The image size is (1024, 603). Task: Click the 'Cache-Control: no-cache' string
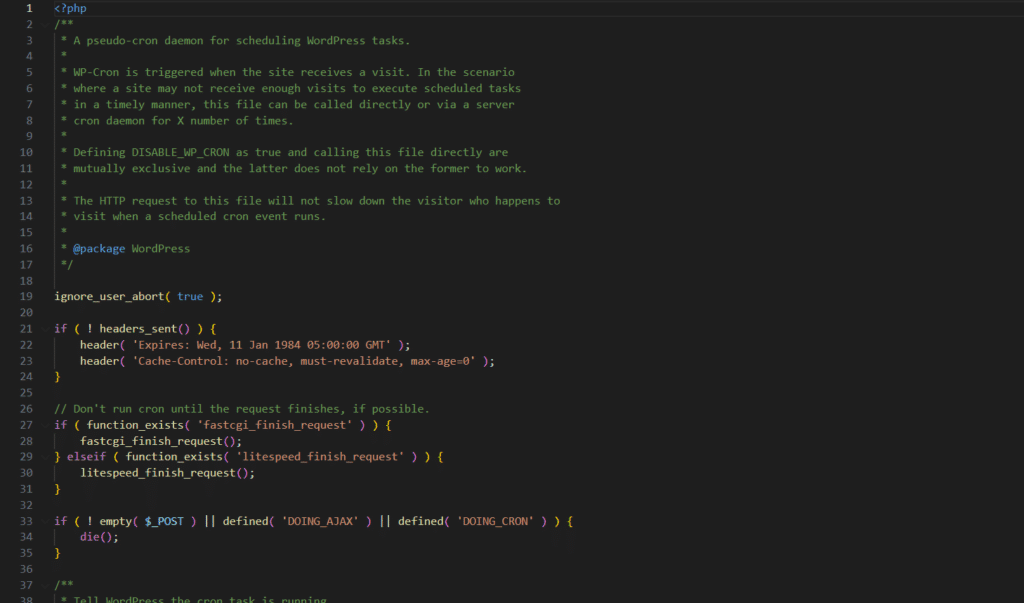(x=304, y=361)
